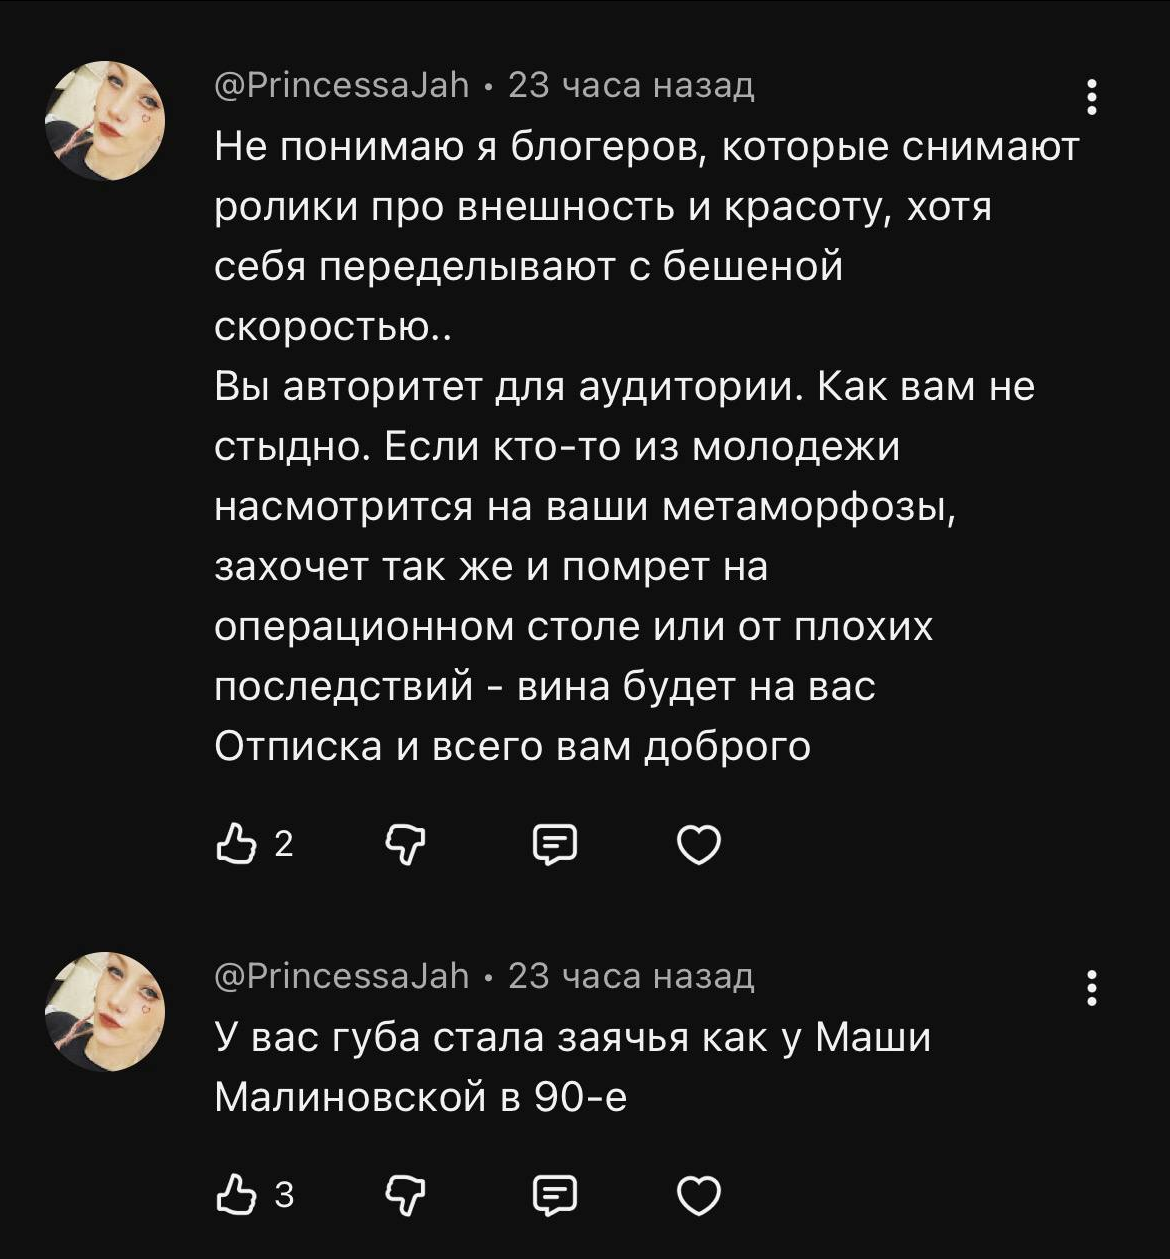Heart the comment mentioning Маши Малиновской
The width and height of the screenshot is (1170, 1259).
click(699, 1195)
